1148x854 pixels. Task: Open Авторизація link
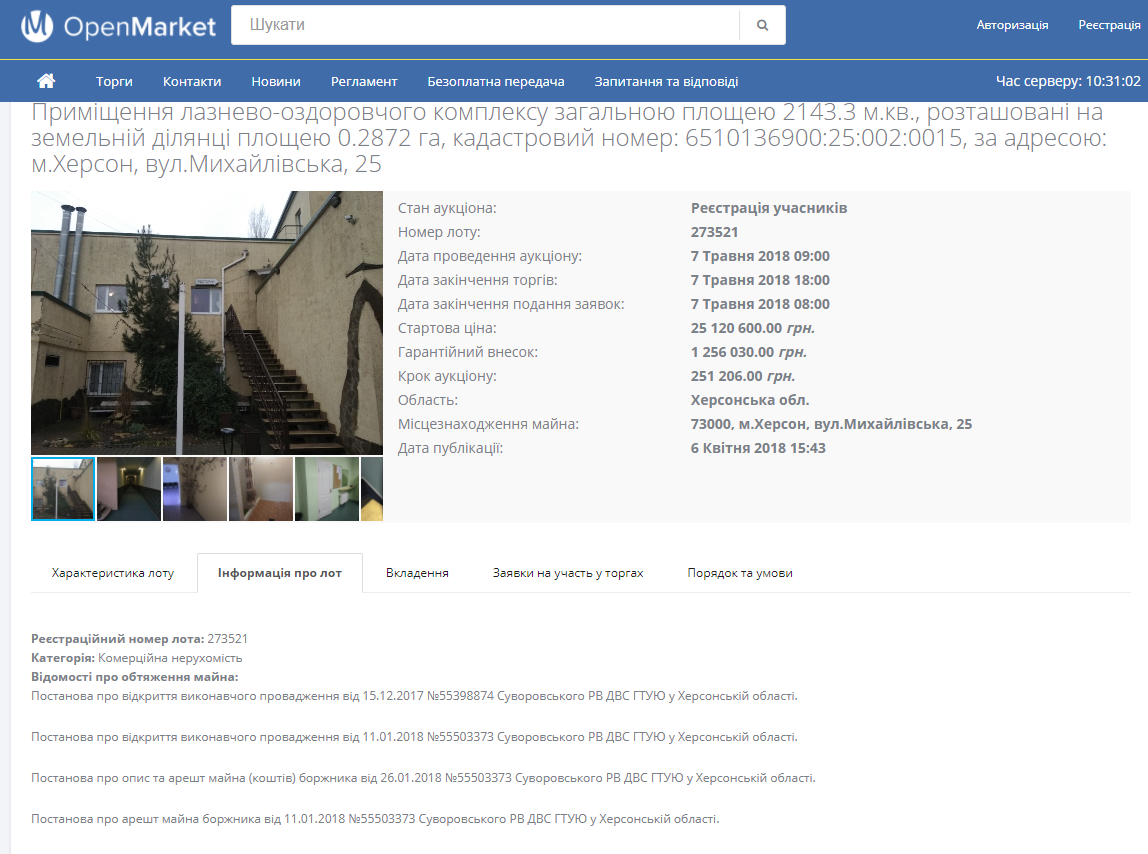1012,25
